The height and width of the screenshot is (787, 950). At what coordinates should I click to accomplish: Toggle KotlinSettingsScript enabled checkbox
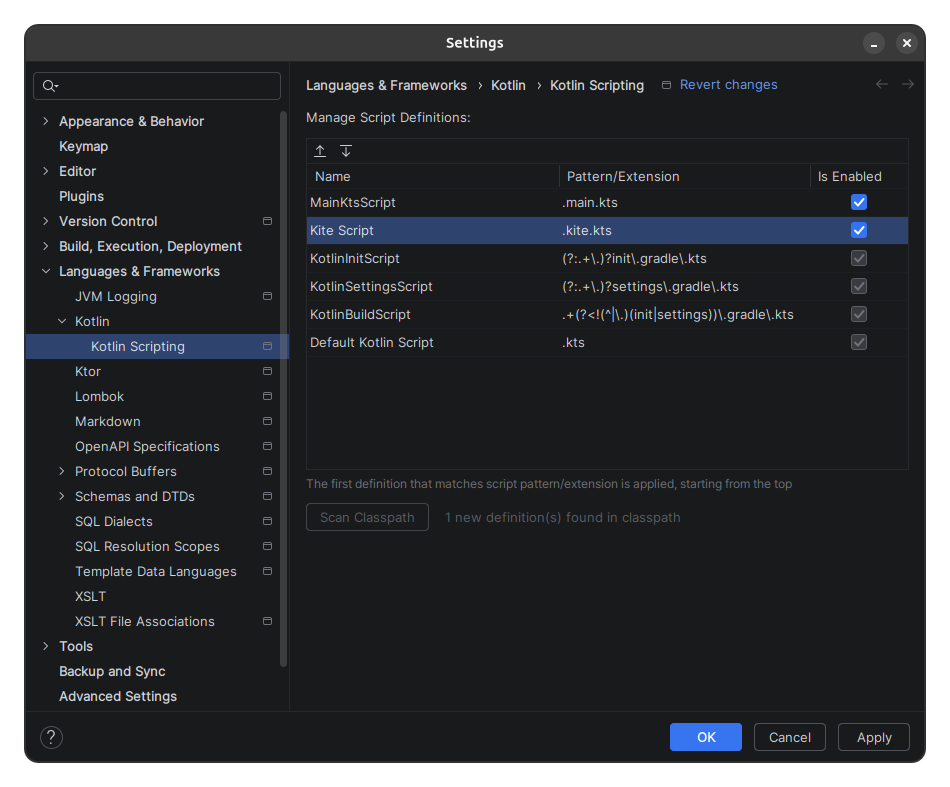tap(859, 286)
